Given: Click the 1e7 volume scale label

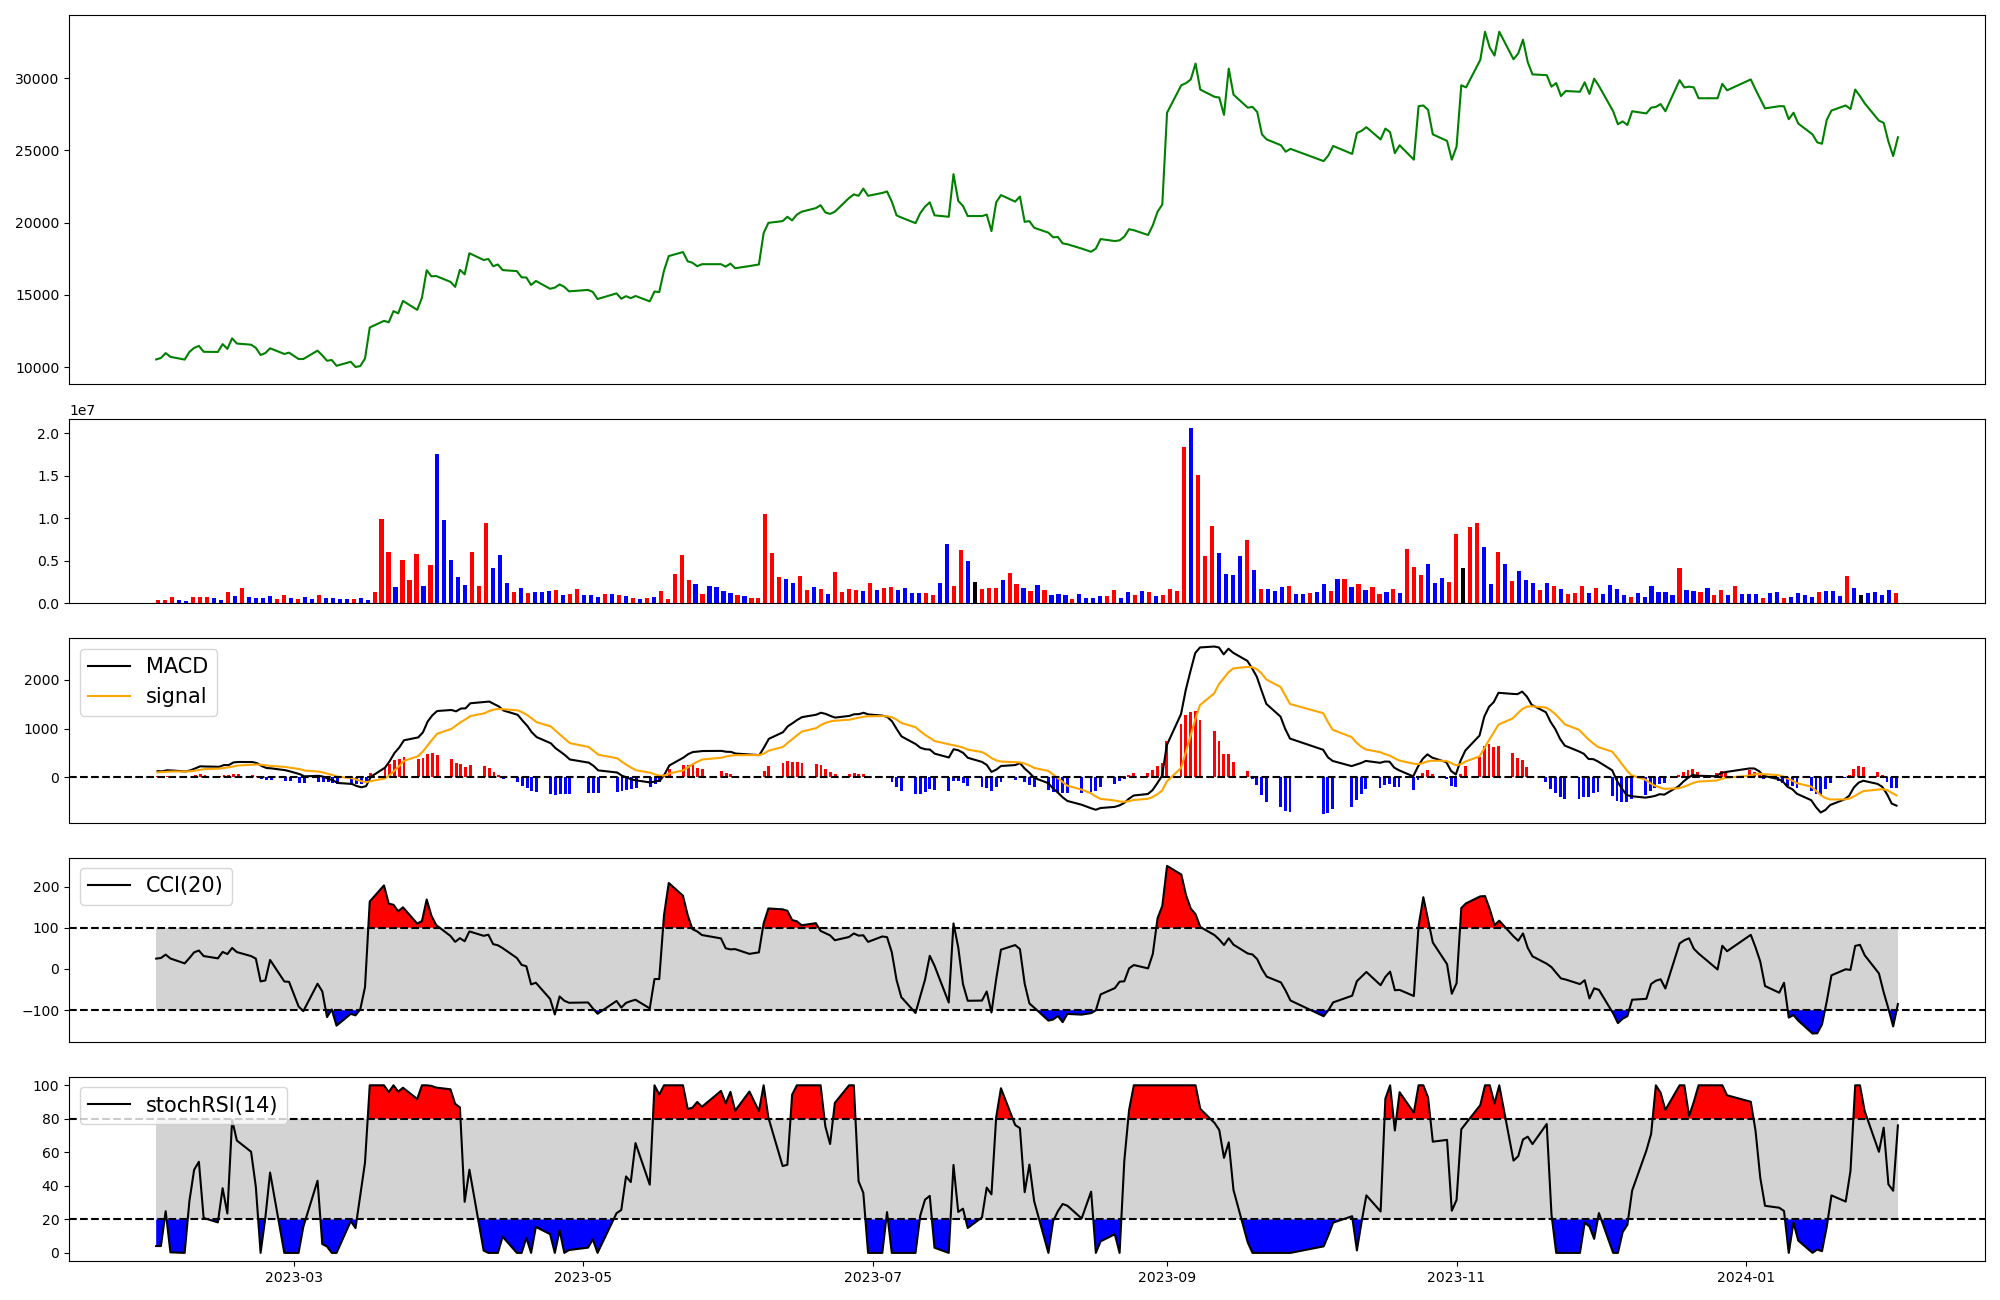Looking at the screenshot, I should (x=82, y=410).
